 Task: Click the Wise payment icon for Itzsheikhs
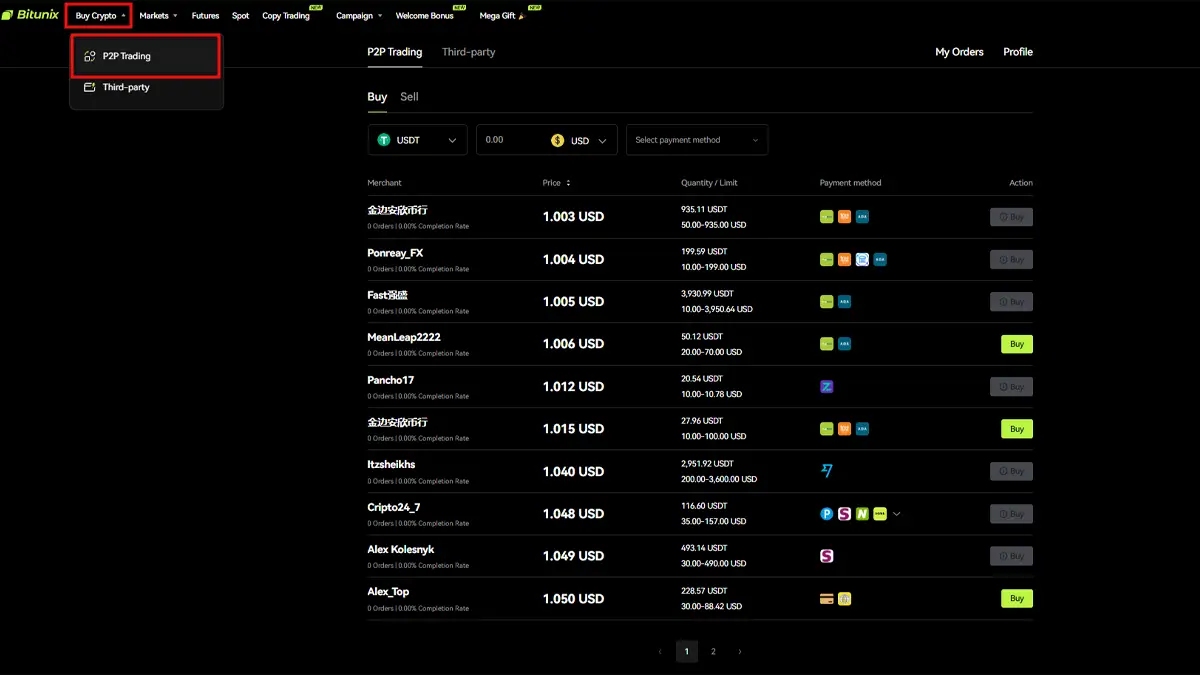[x=826, y=471]
